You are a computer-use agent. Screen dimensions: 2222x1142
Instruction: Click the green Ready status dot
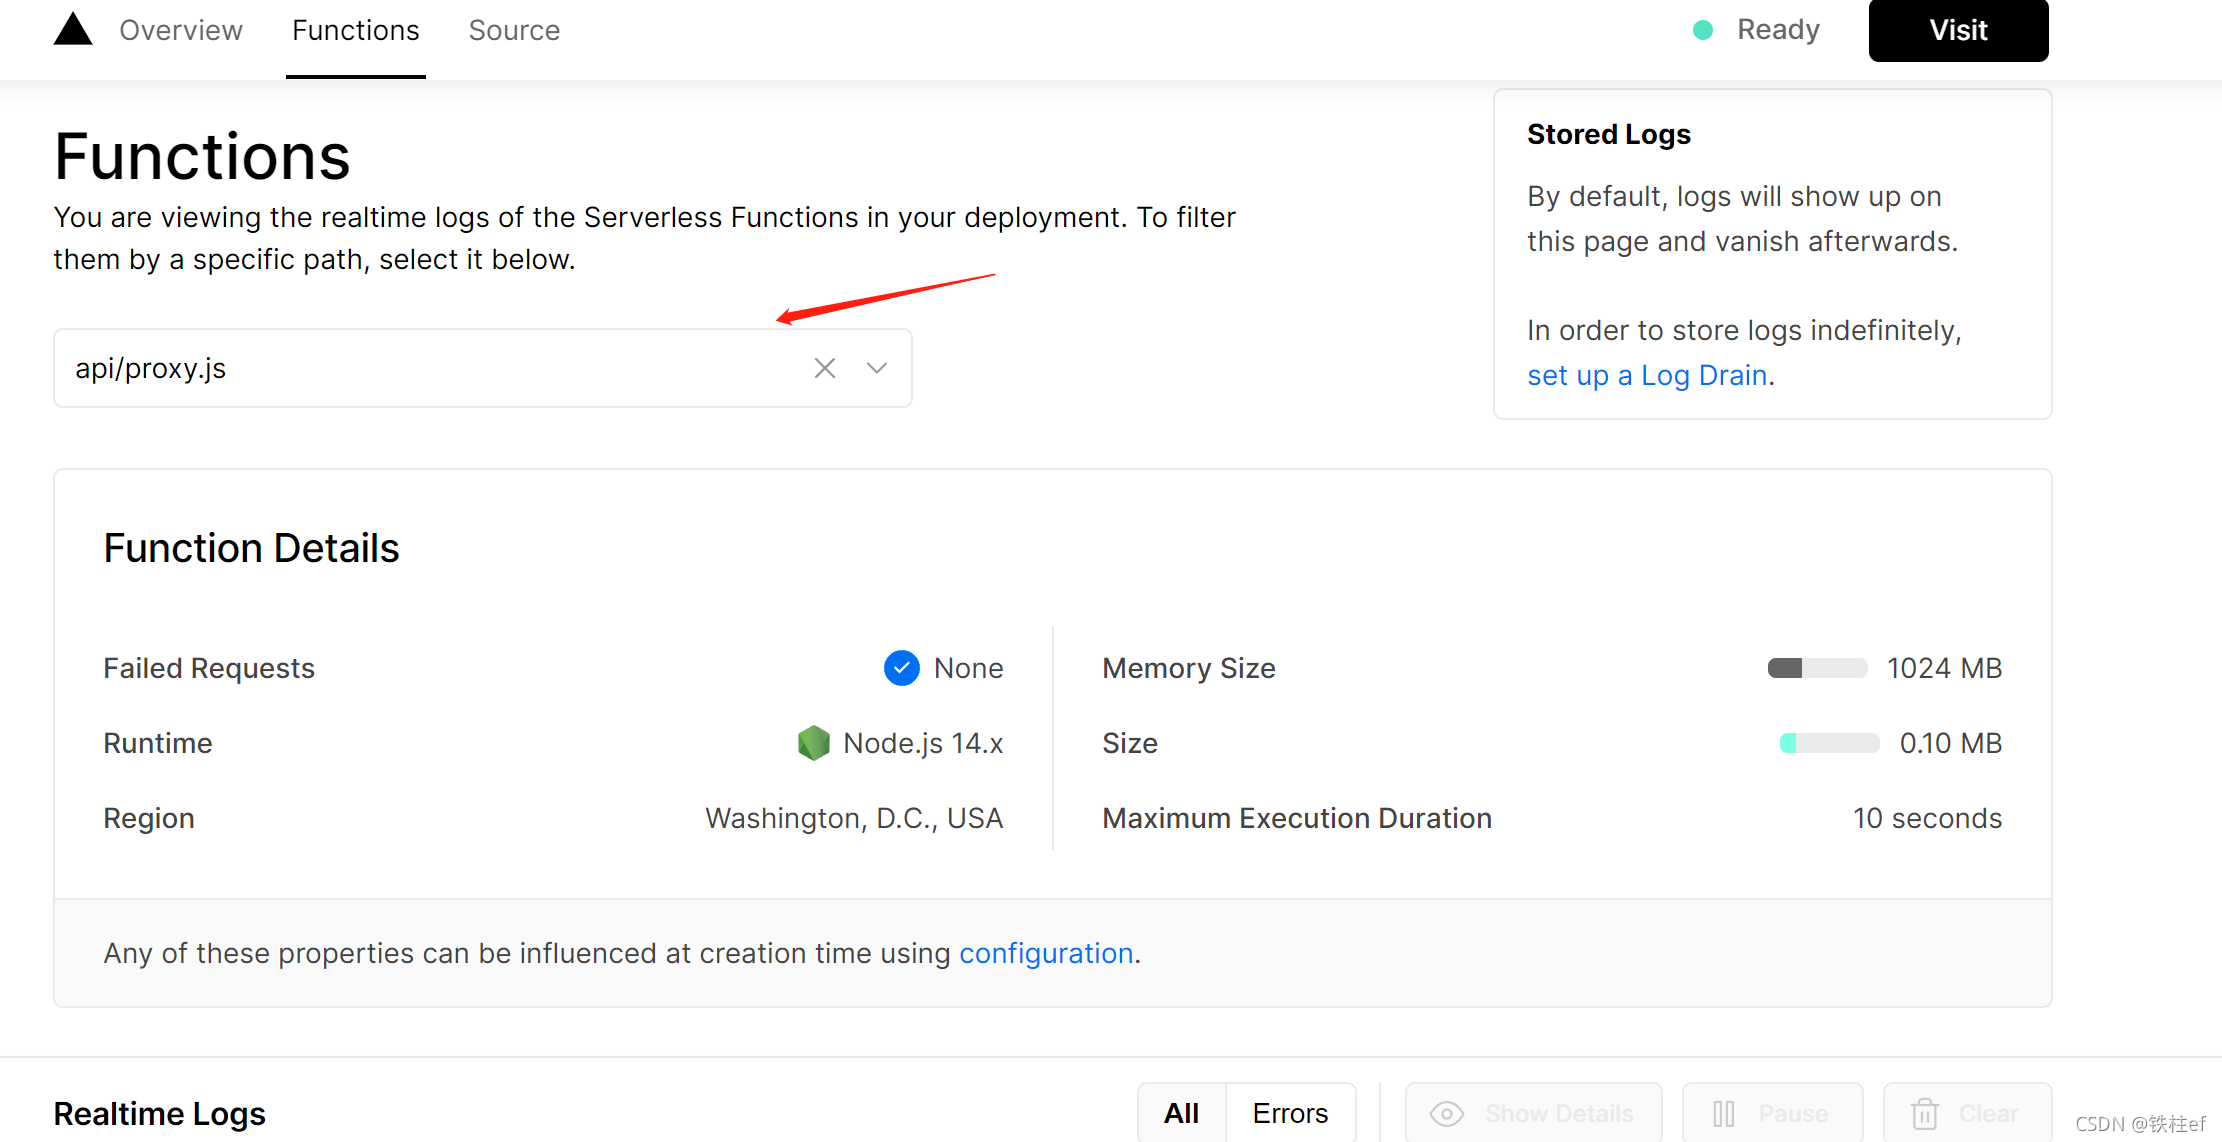(x=1703, y=30)
